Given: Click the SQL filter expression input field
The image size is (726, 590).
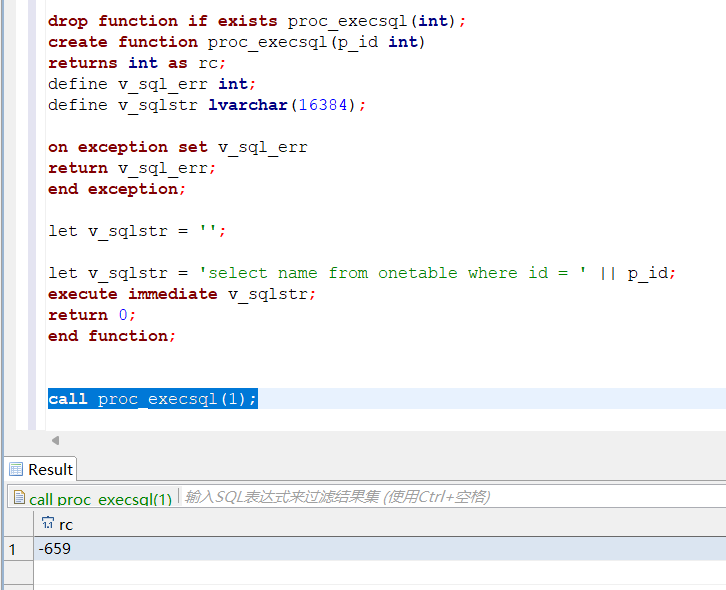Looking at the screenshot, I should click(454, 497).
